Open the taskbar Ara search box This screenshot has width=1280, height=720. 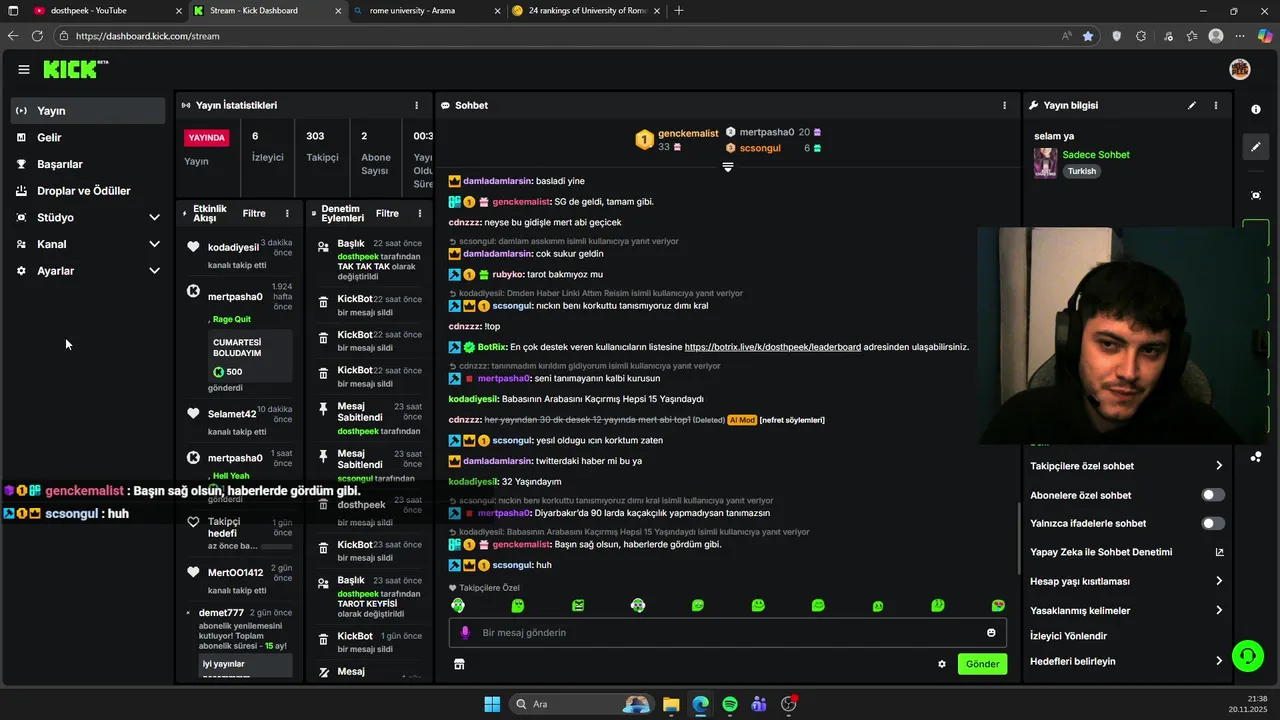580,704
